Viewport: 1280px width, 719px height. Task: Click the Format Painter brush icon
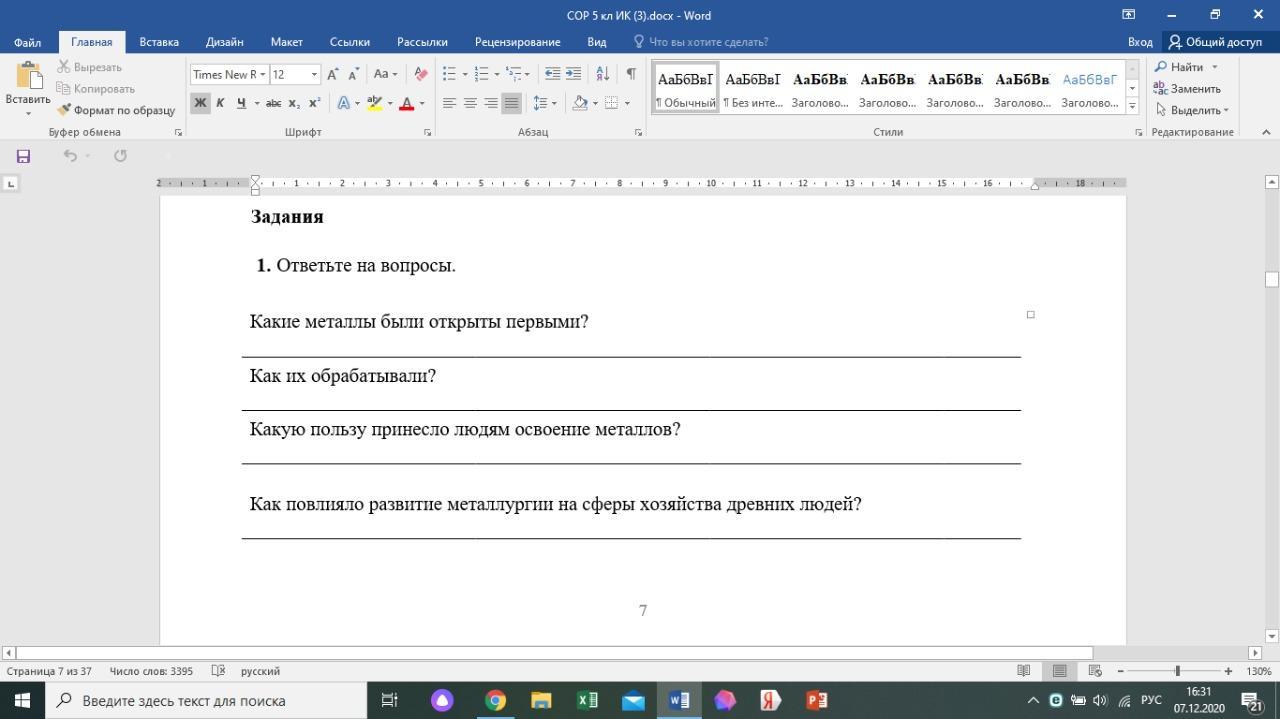point(65,110)
